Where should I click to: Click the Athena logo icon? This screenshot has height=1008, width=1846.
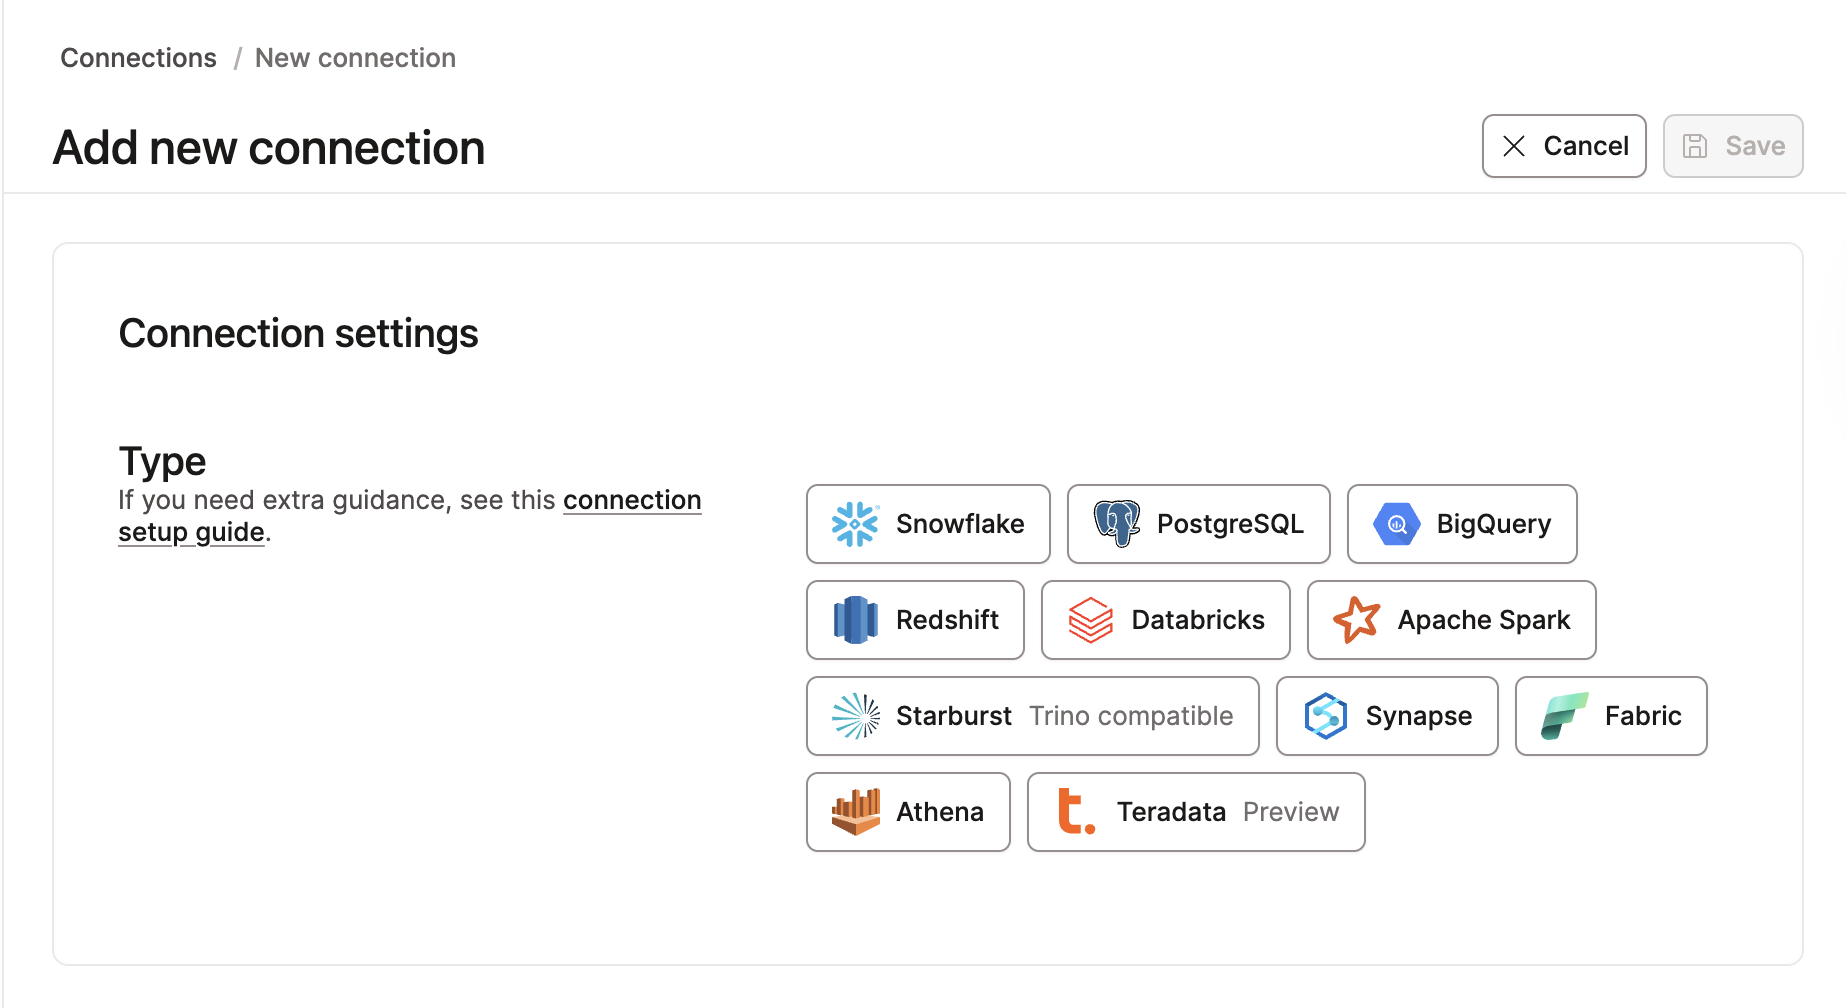(x=855, y=812)
